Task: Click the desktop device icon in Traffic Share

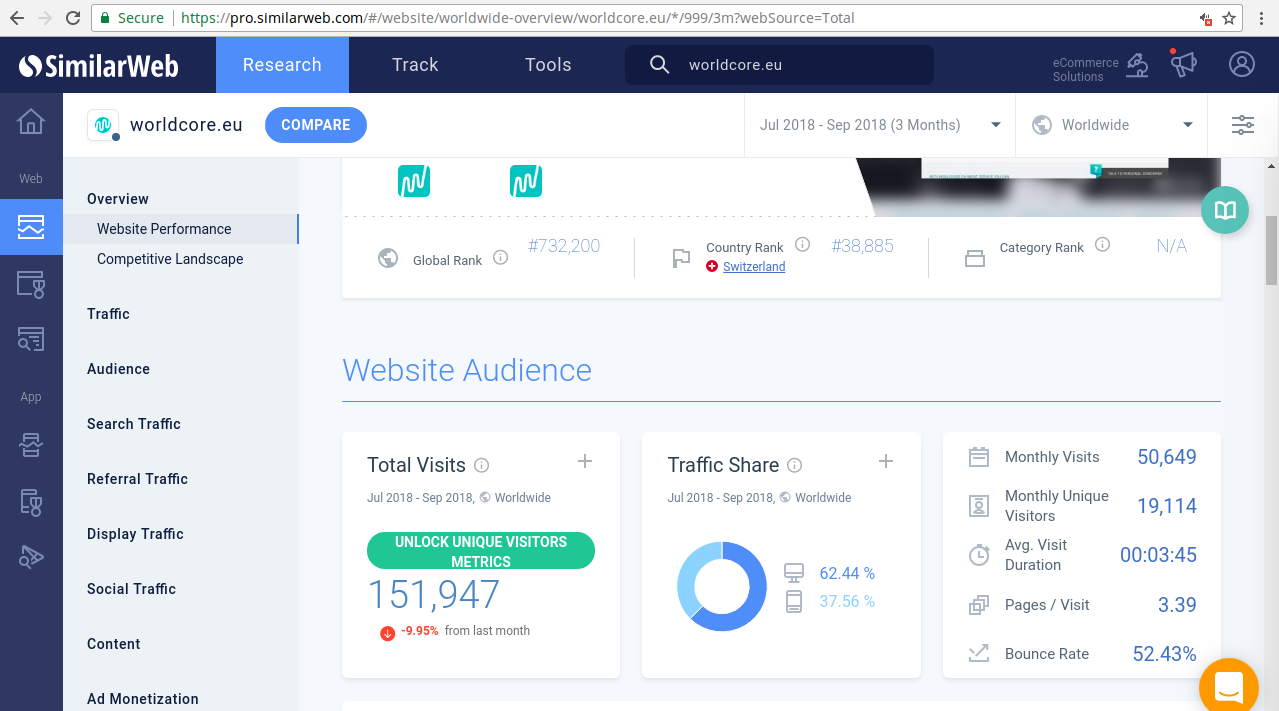Action: point(794,573)
